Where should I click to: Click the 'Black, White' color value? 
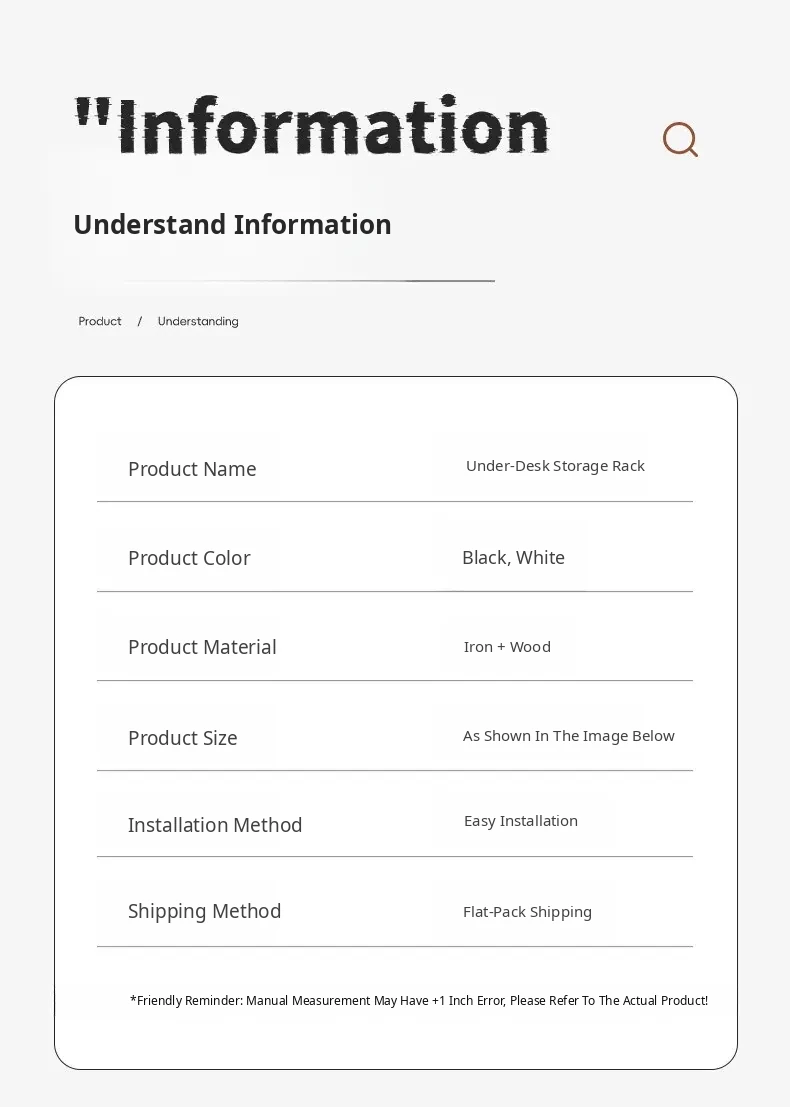(x=513, y=558)
